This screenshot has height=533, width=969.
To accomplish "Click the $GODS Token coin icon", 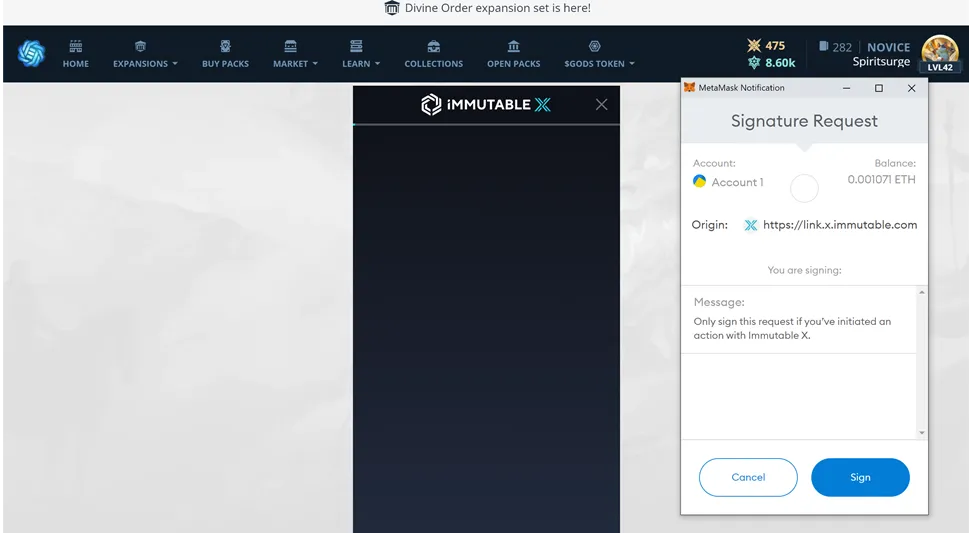I will point(595,46).
